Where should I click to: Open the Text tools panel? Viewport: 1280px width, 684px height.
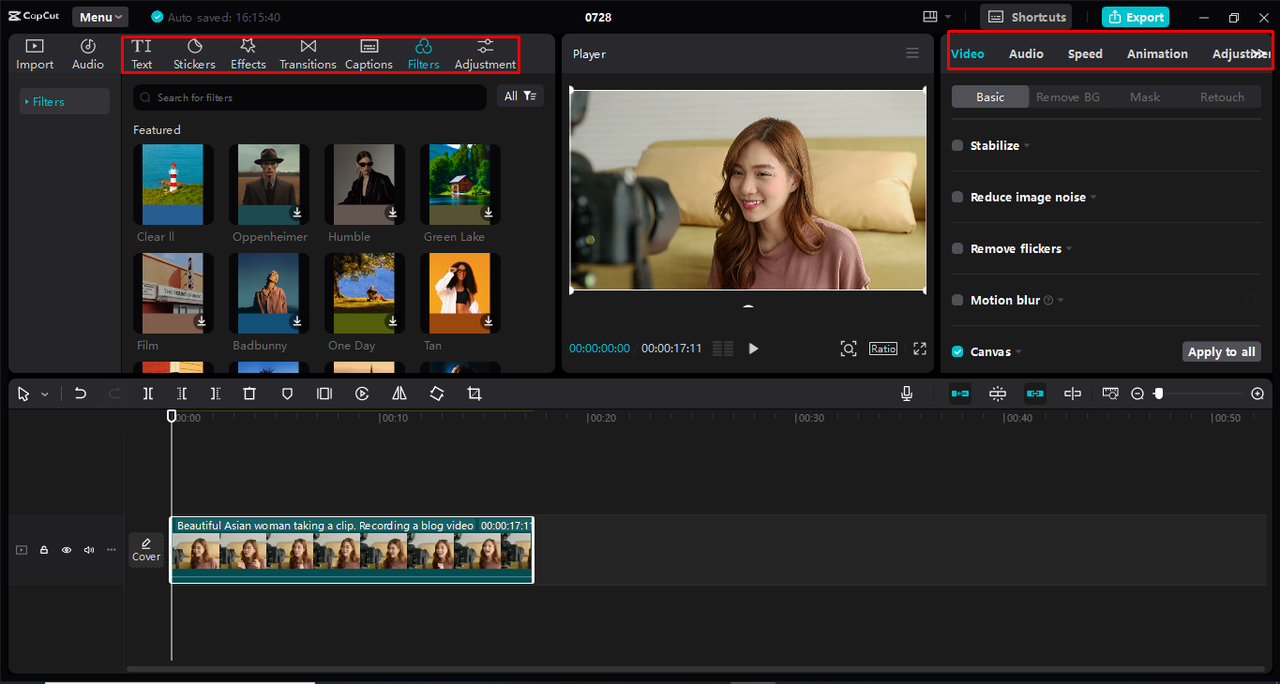(142, 54)
